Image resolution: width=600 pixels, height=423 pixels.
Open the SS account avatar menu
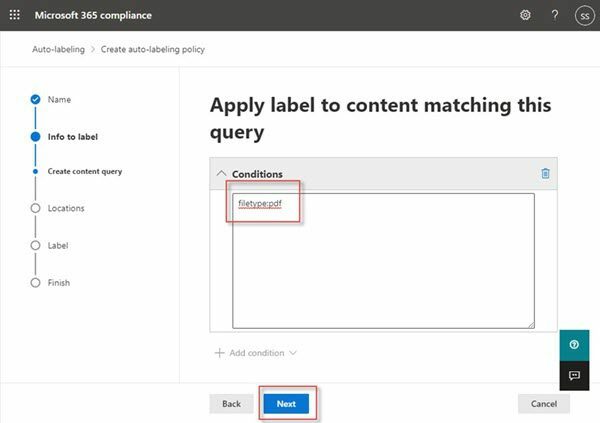pyautogui.click(x=584, y=15)
